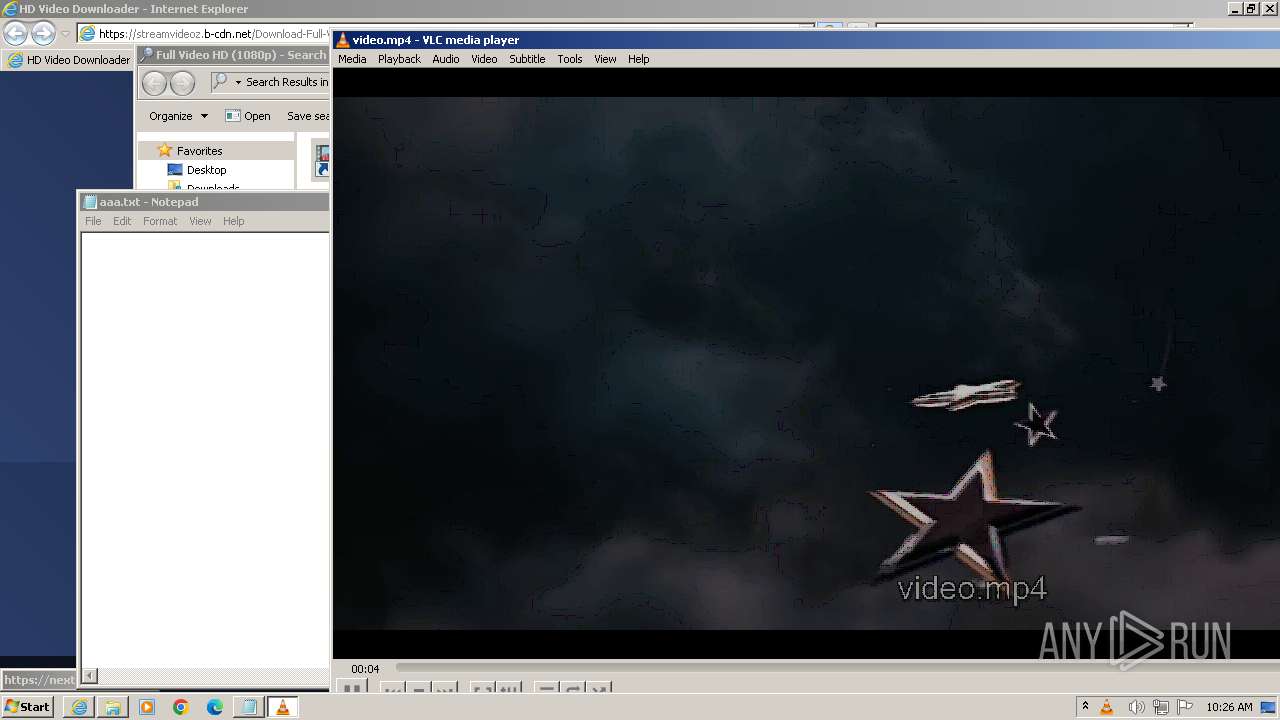The width and height of the screenshot is (1280, 720).
Task: Click the Open button in Explorer toolbar
Action: [248, 116]
